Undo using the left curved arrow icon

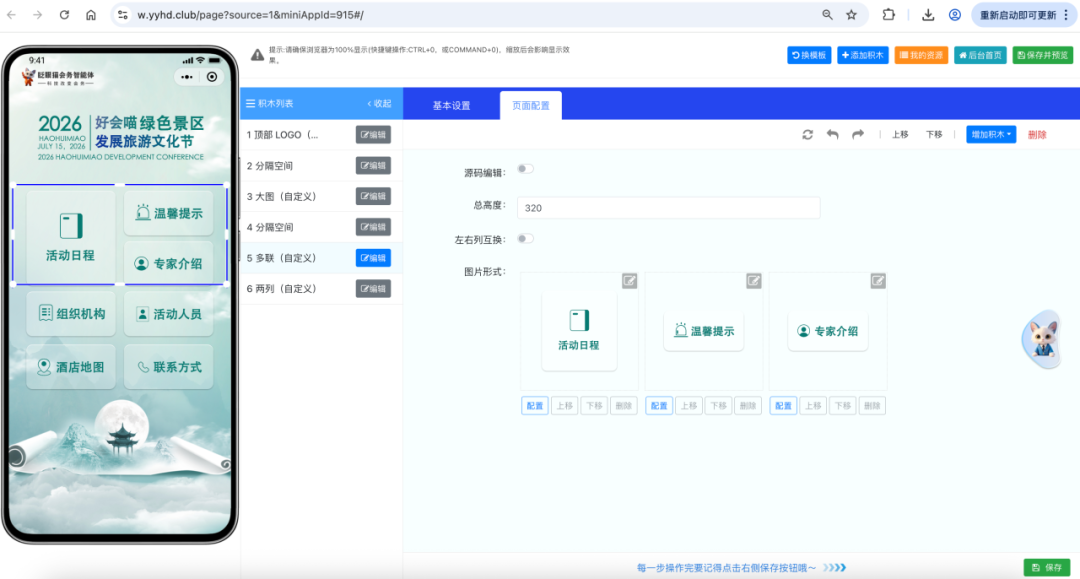pos(832,135)
